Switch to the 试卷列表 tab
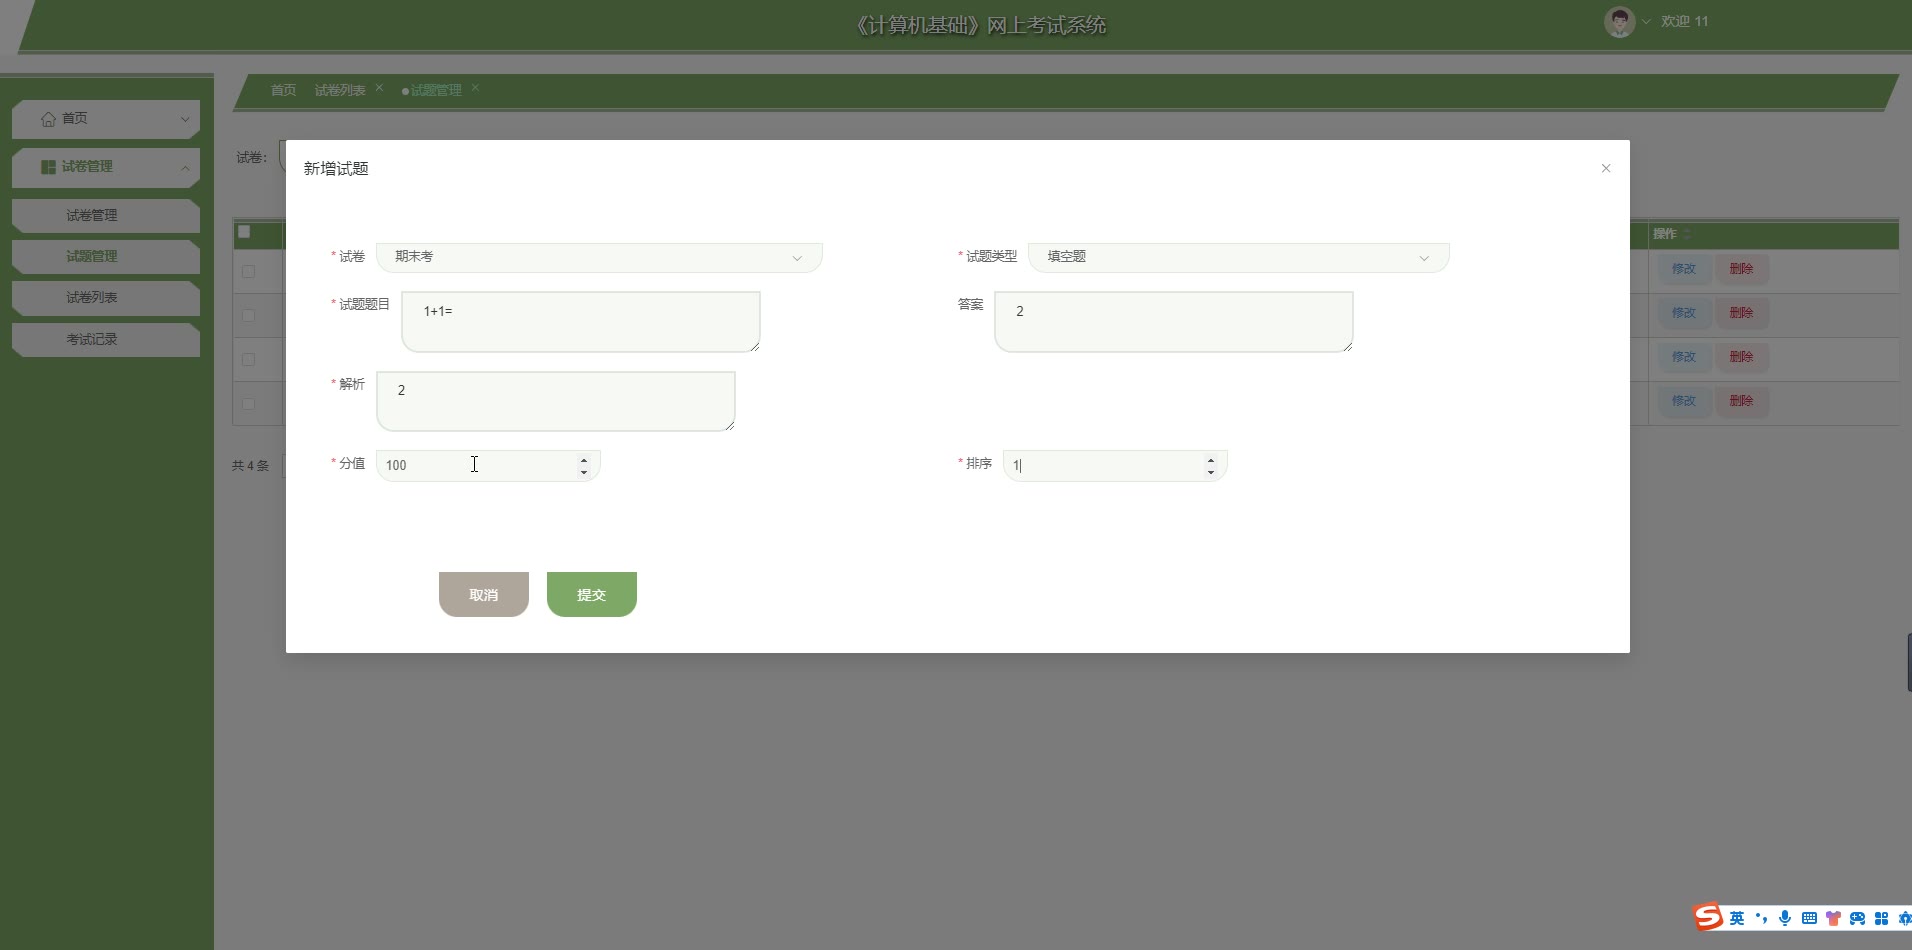Viewport: 1912px width, 950px height. point(340,90)
